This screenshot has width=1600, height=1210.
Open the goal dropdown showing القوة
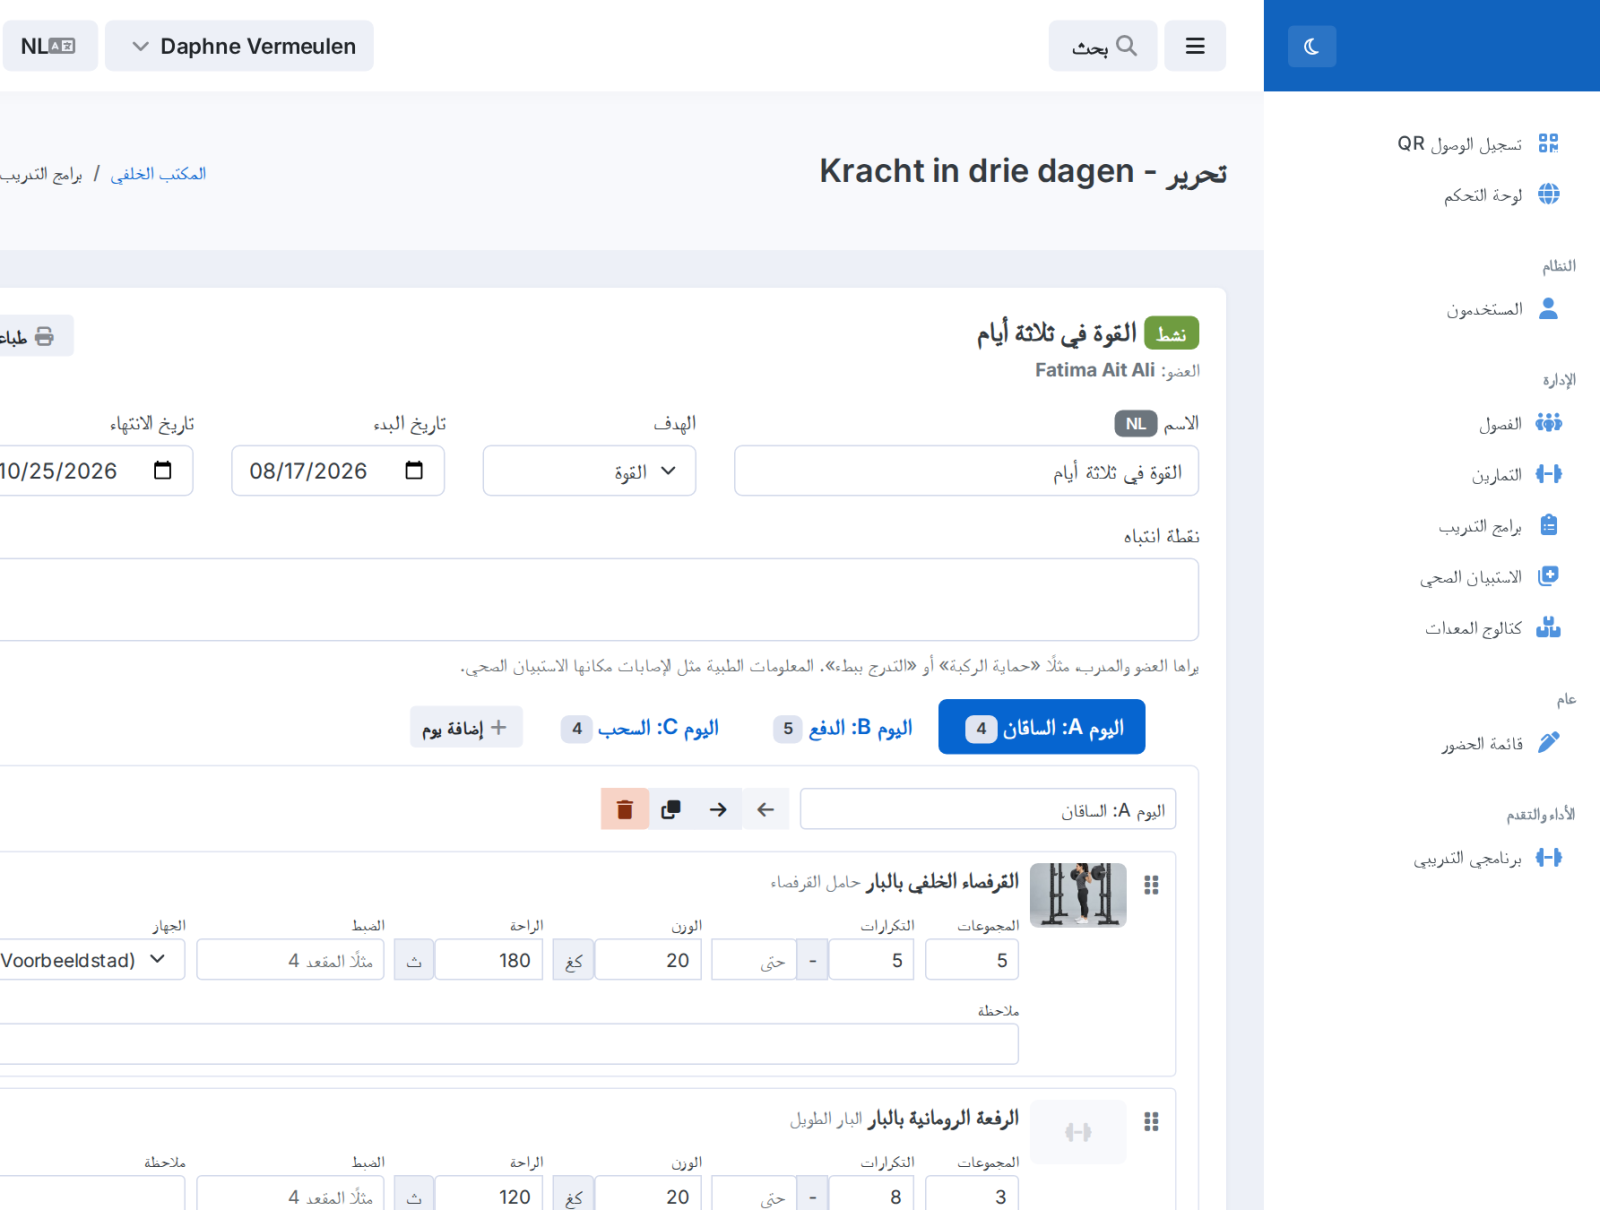[589, 471]
